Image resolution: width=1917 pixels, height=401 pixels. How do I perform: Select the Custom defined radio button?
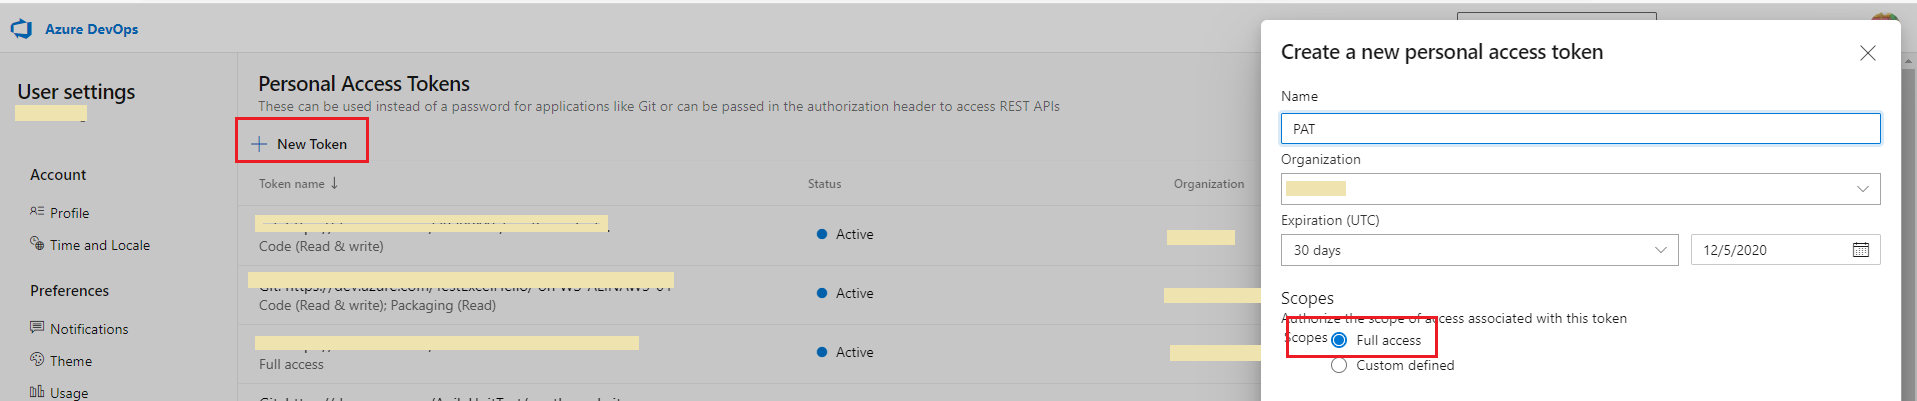pyautogui.click(x=1339, y=366)
